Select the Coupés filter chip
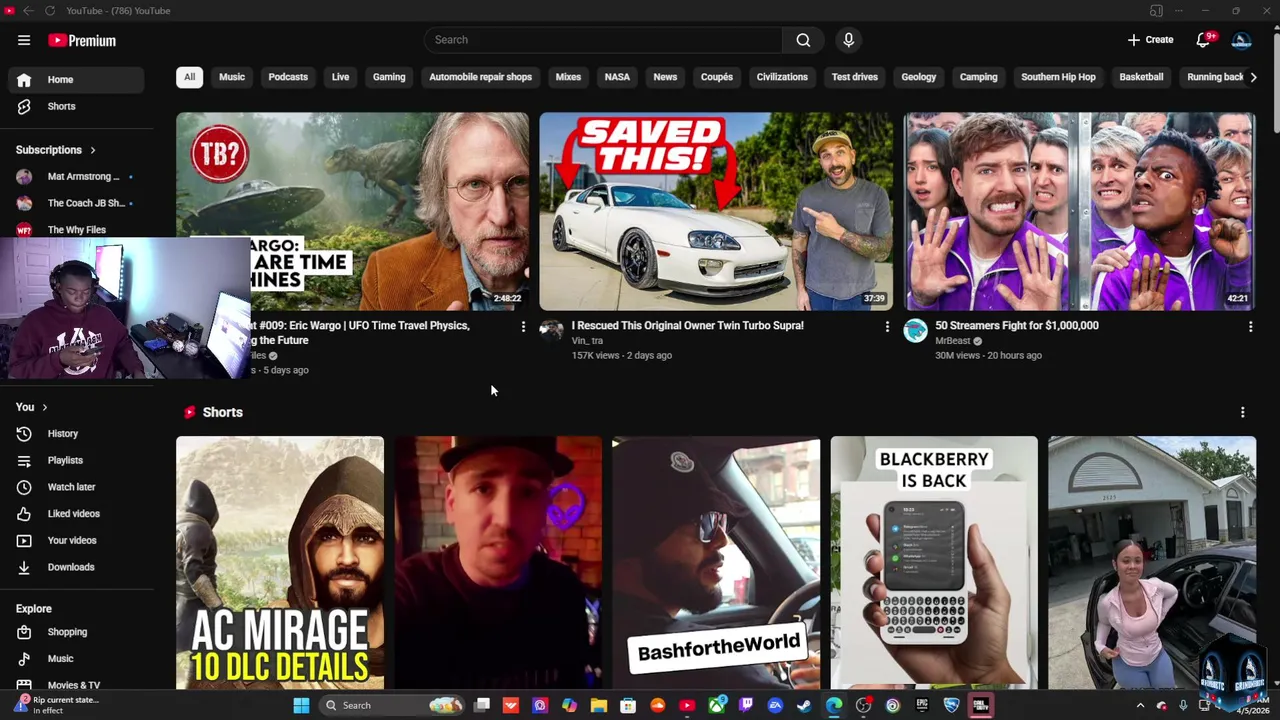The image size is (1280, 720). (x=717, y=77)
